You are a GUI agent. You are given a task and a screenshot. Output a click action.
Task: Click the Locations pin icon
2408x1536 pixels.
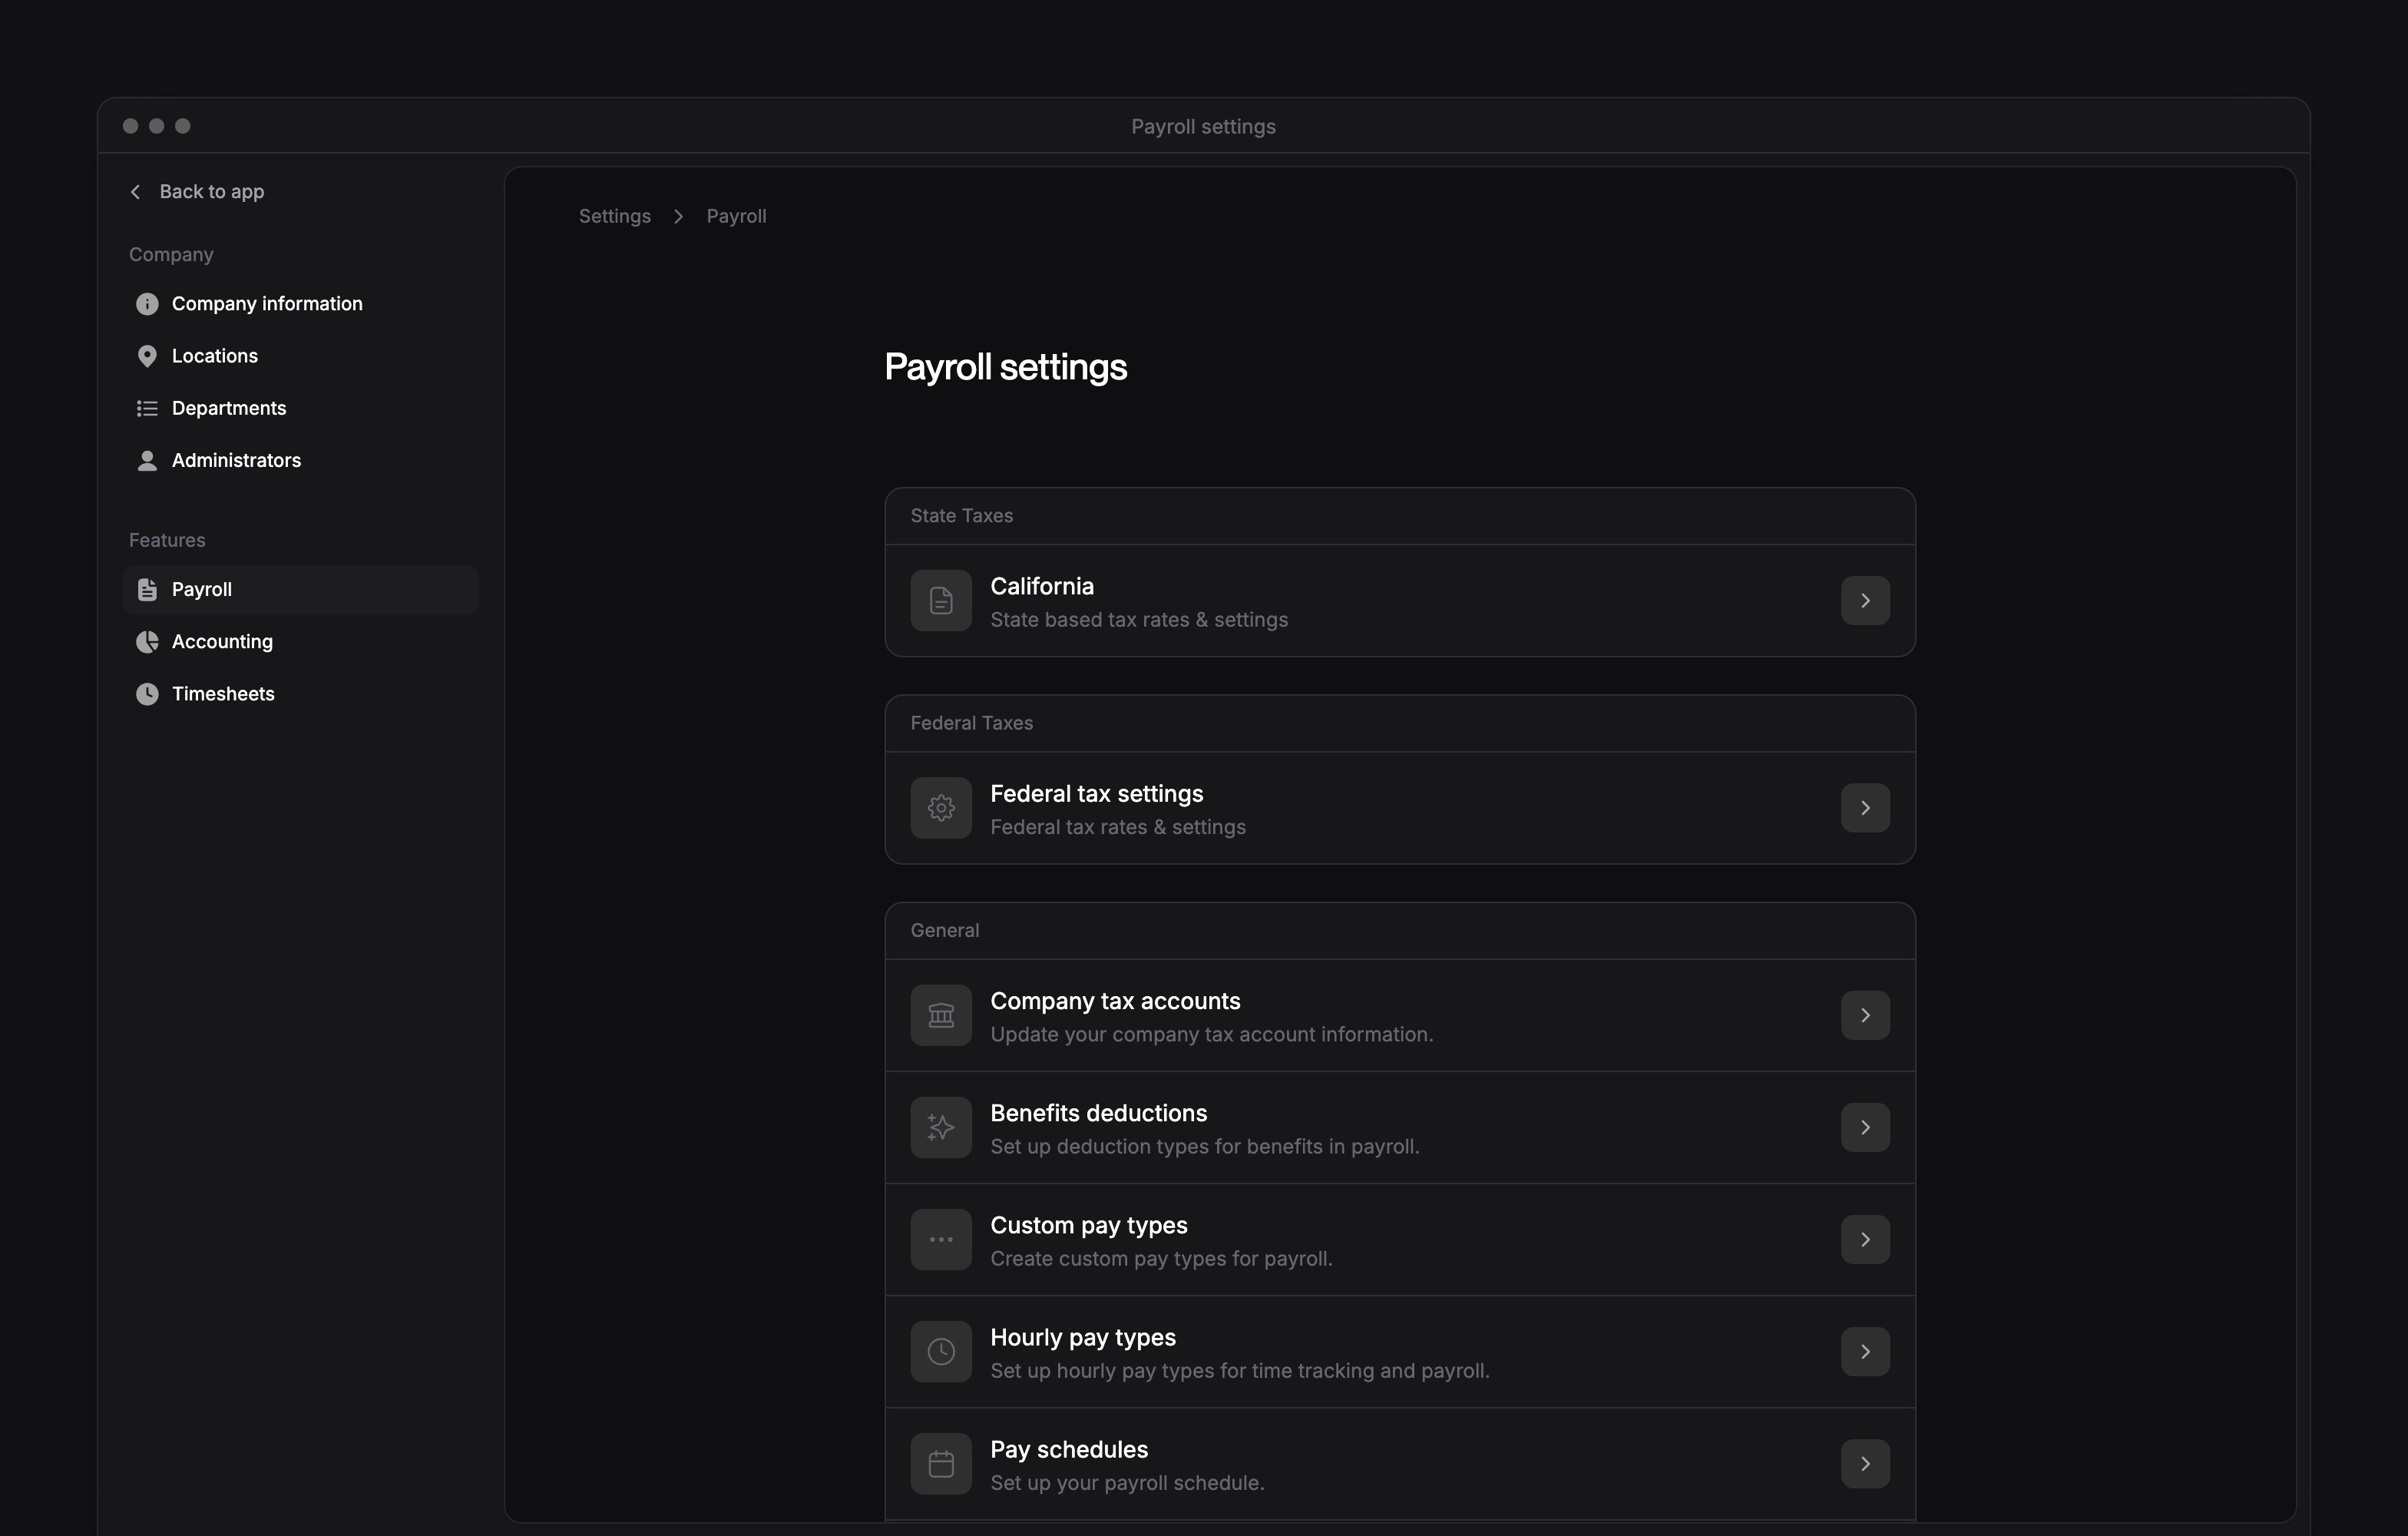pyautogui.click(x=147, y=356)
